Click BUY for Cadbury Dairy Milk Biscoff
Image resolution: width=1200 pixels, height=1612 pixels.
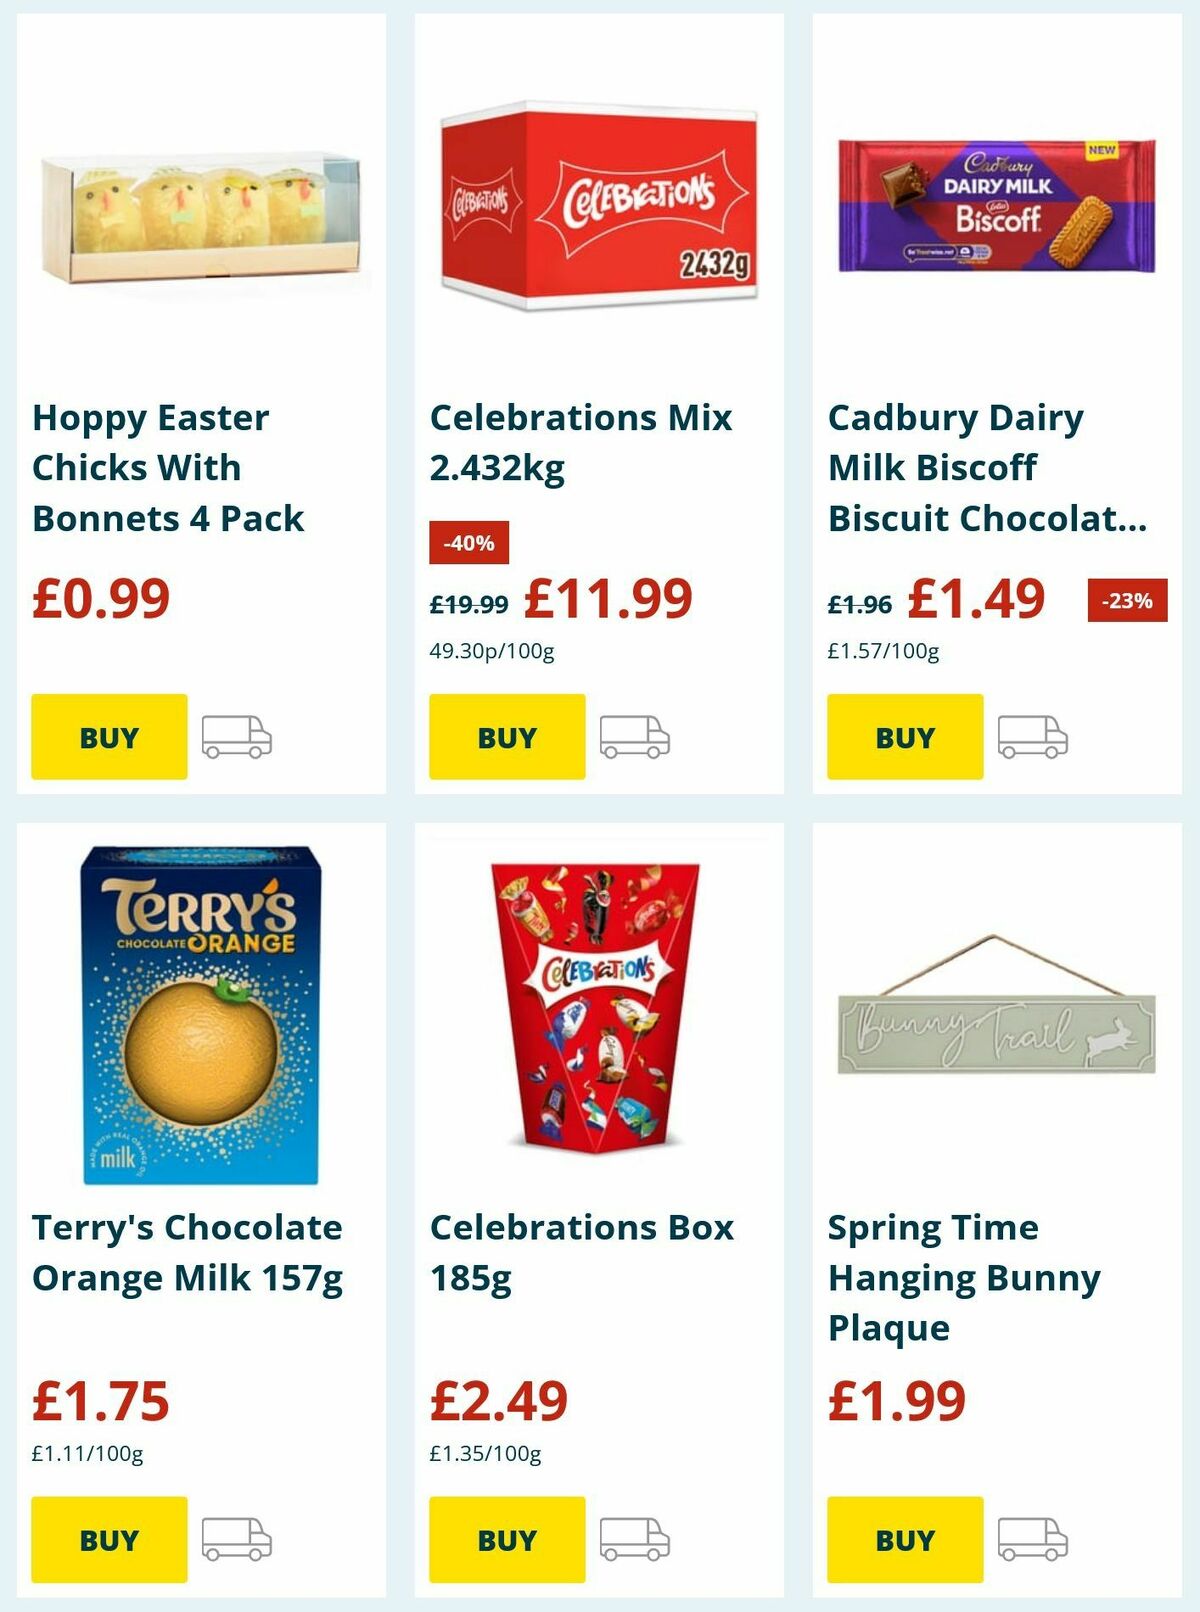point(904,739)
